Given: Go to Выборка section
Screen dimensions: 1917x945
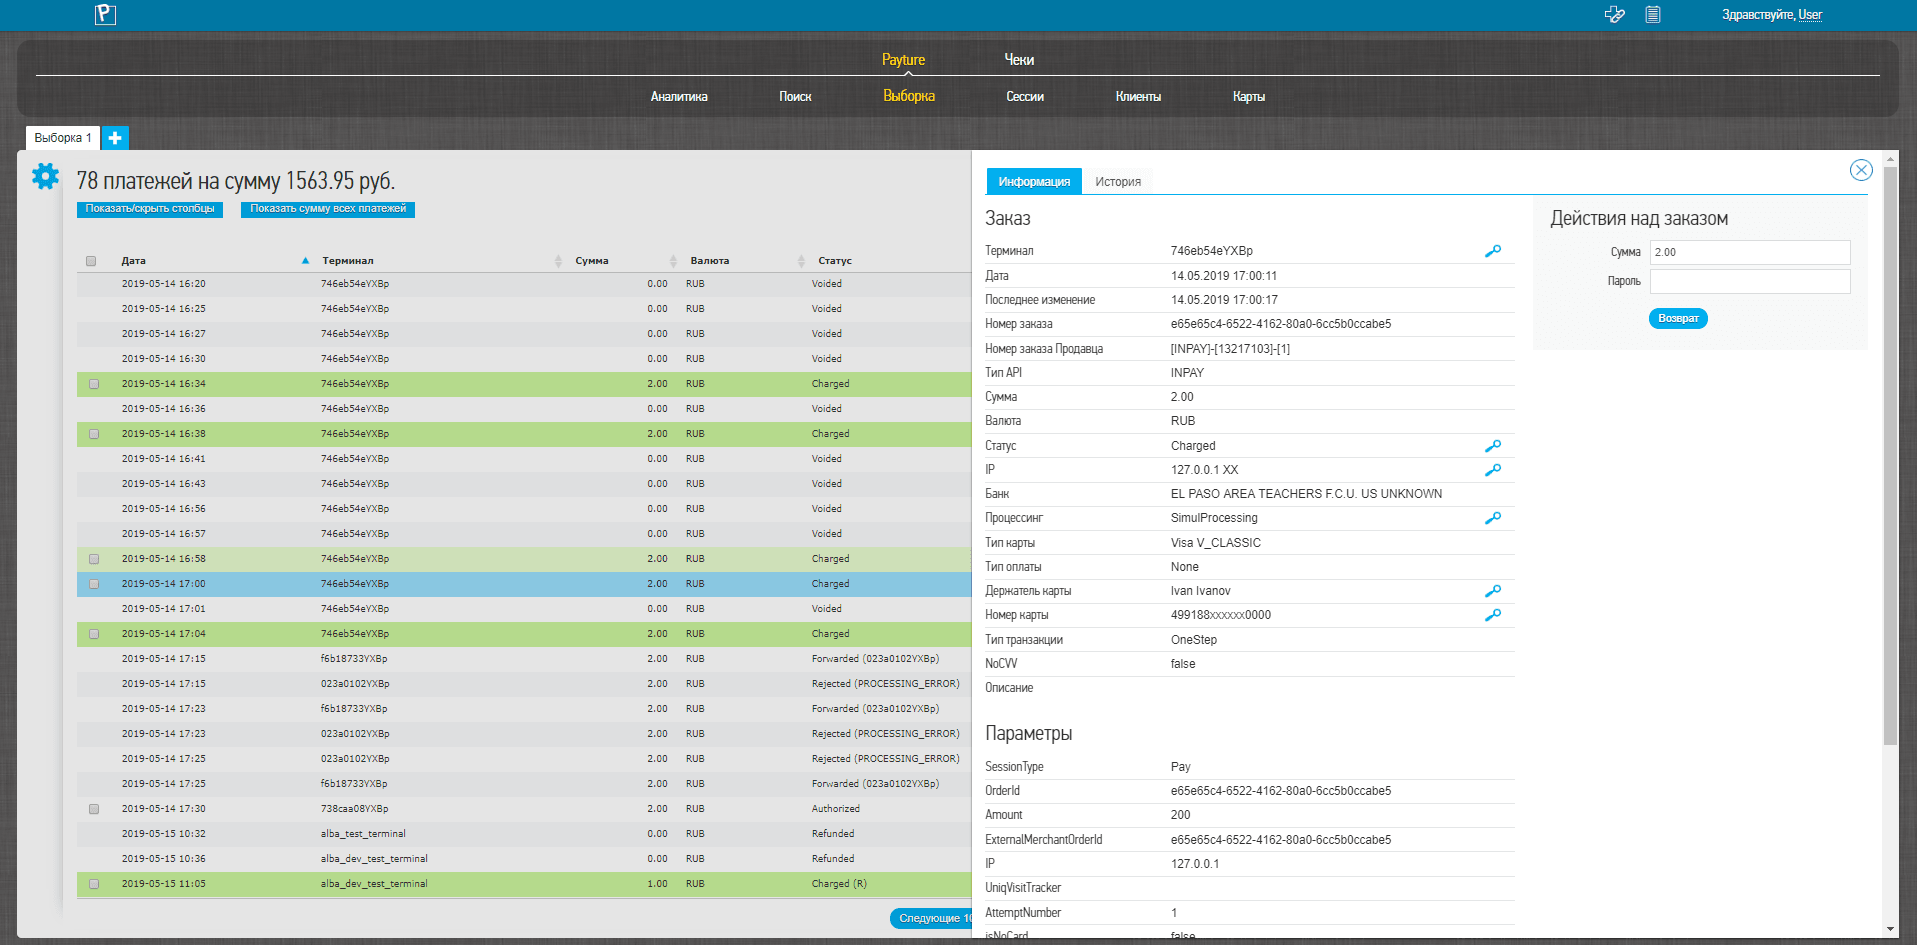Looking at the screenshot, I should pos(909,96).
